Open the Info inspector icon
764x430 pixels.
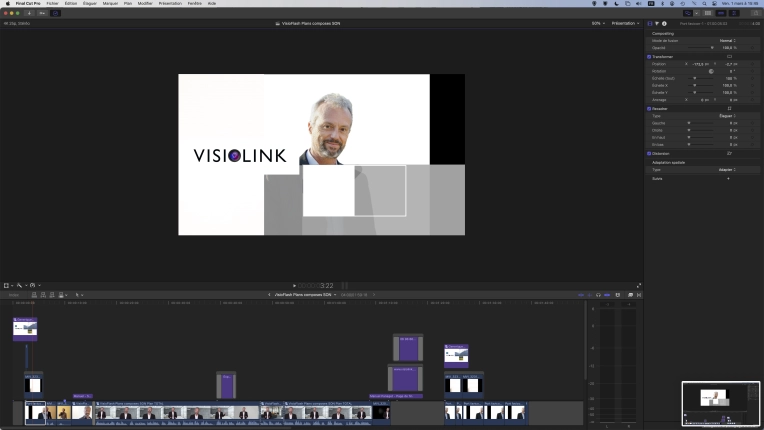664,23
